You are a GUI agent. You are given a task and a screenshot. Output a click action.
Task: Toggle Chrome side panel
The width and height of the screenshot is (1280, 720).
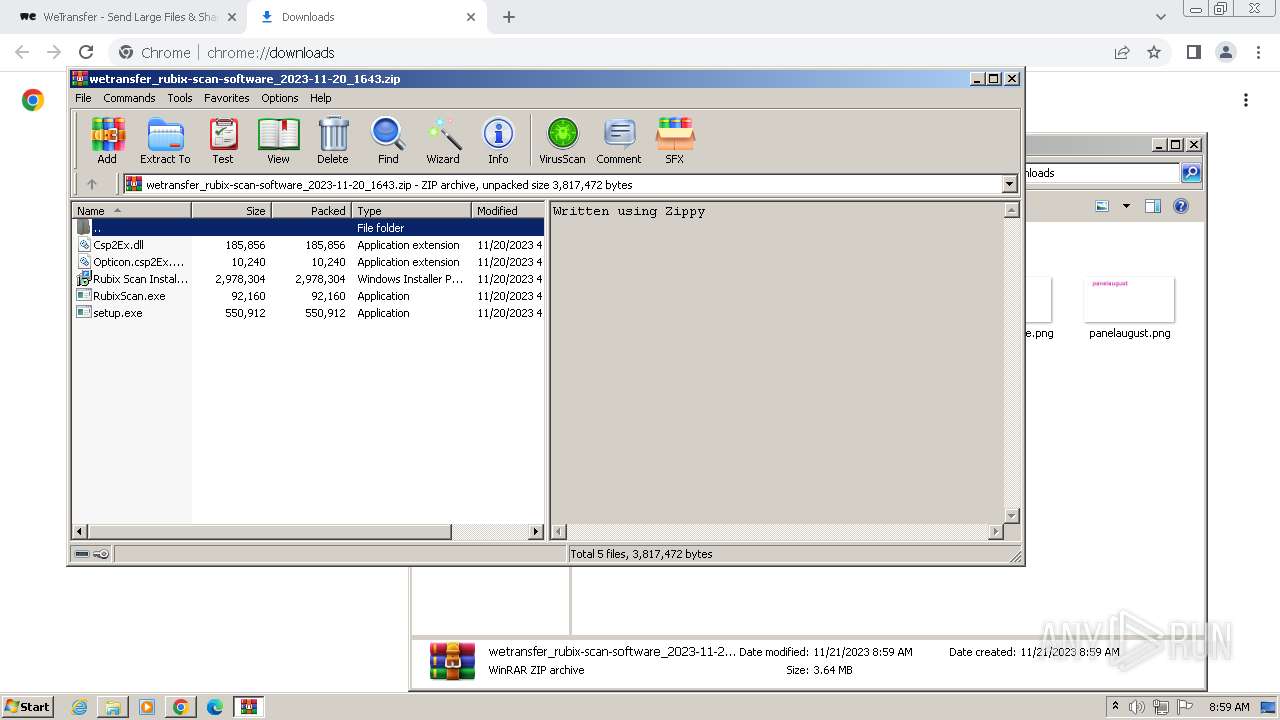click(1193, 52)
